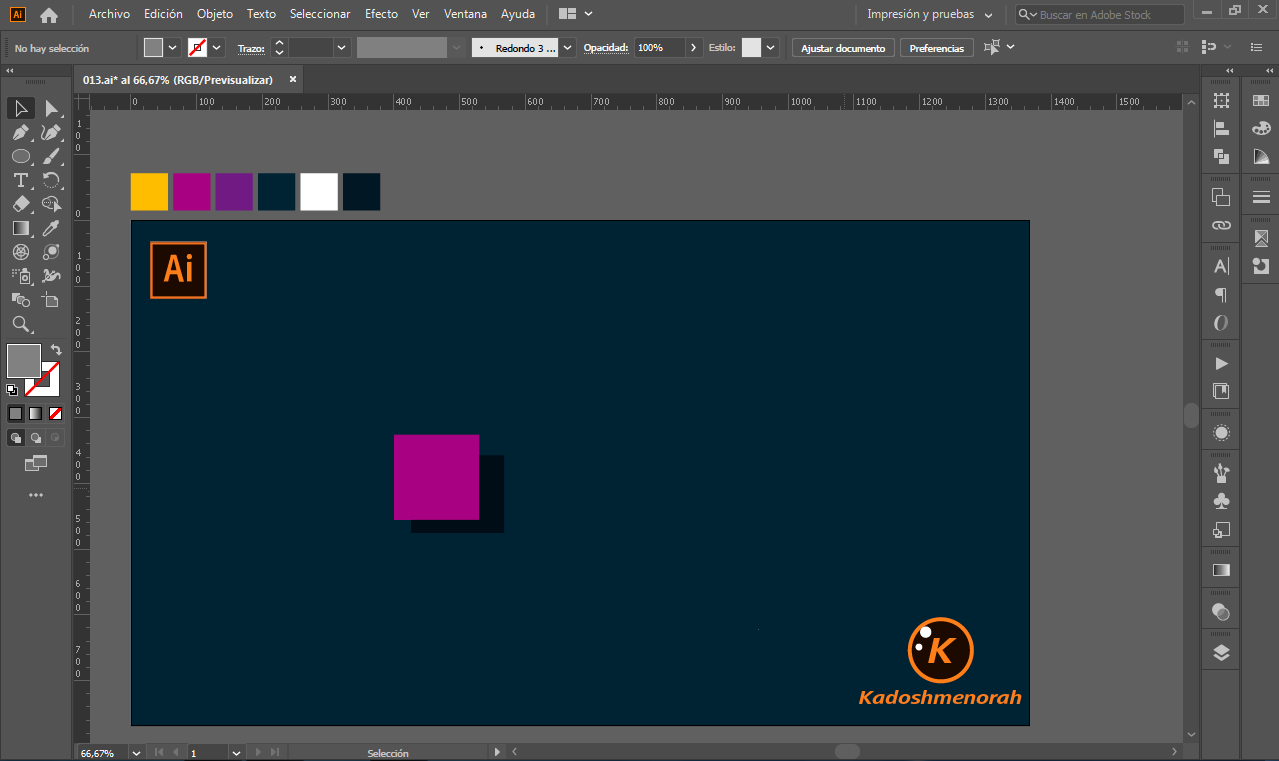Enable Draw Normal mode
This screenshot has height=761, width=1279.
pyautogui.click(x=15, y=438)
